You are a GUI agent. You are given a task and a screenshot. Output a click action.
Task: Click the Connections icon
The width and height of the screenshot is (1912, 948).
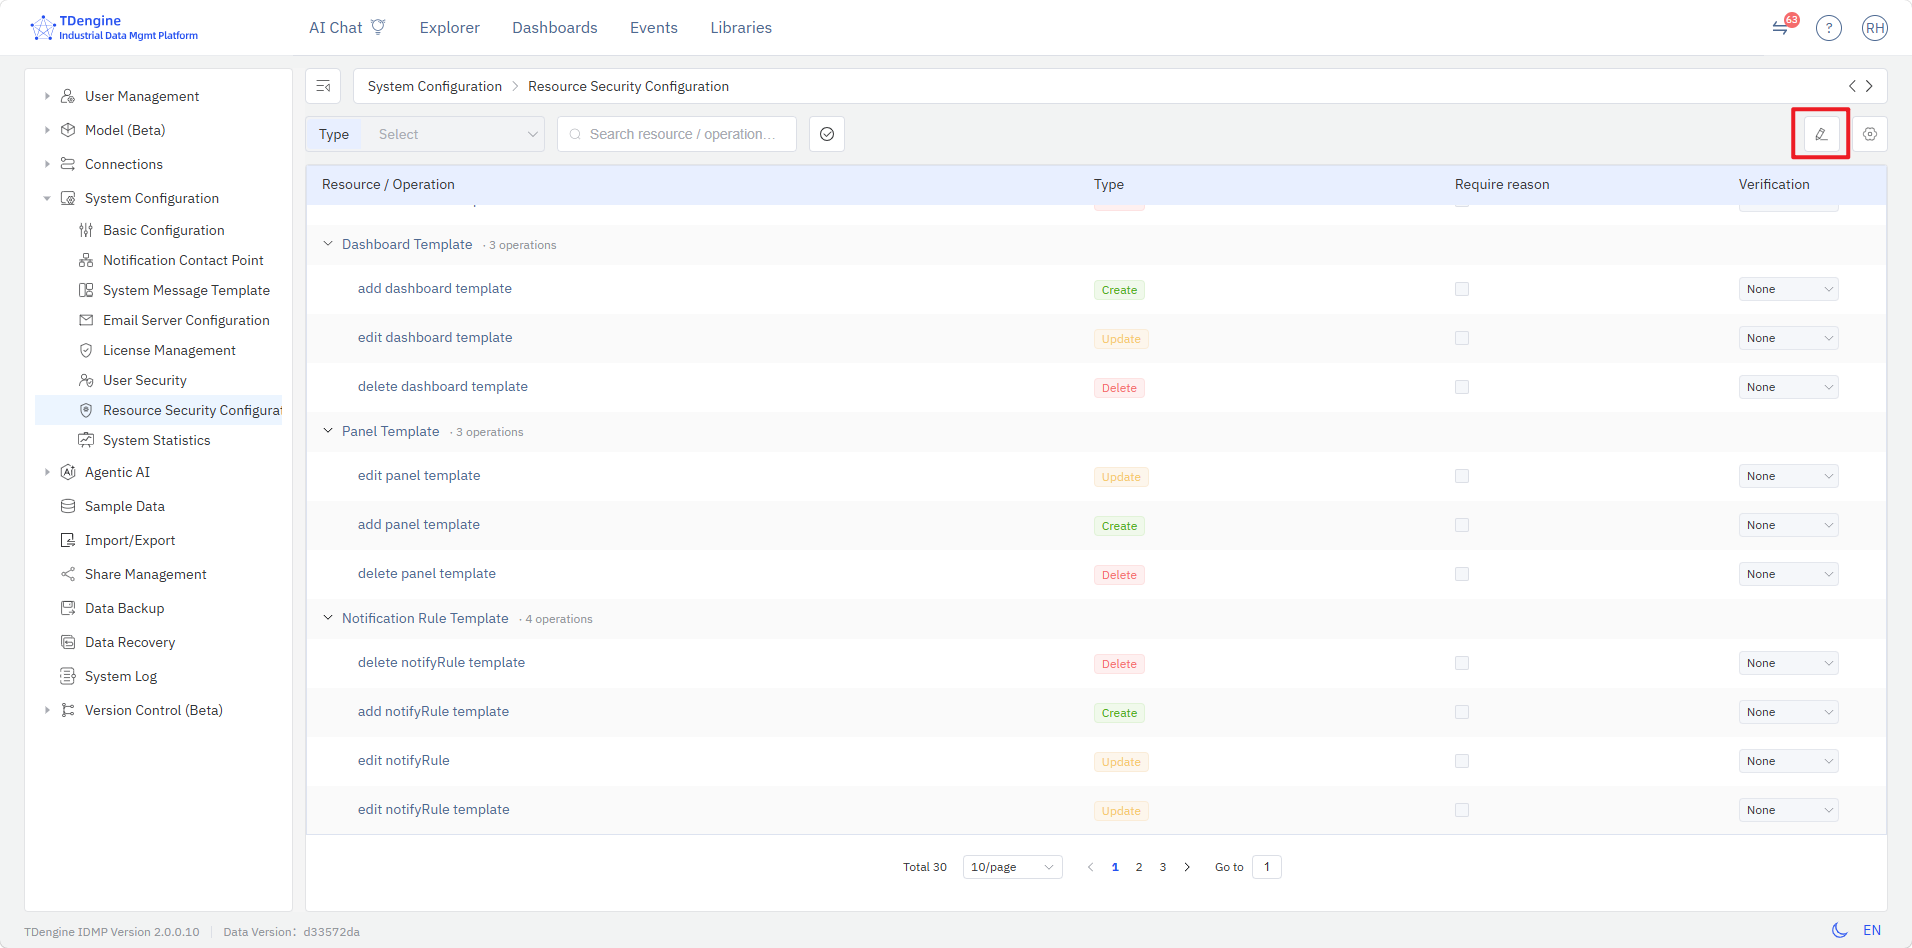[x=68, y=164]
